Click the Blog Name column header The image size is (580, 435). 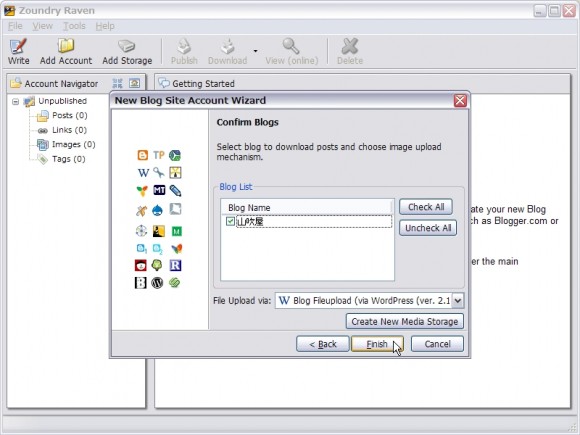(307, 208)
